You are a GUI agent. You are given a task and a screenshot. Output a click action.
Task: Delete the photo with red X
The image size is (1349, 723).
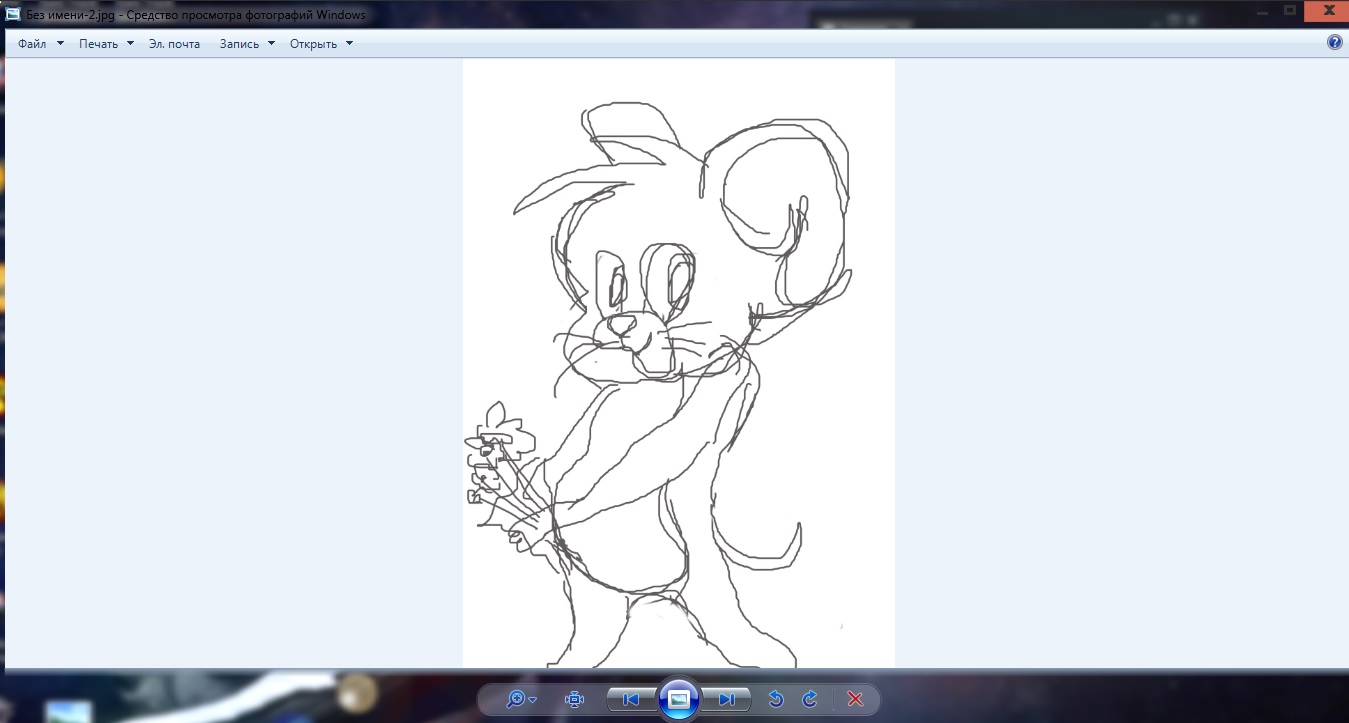pos(855,700)
